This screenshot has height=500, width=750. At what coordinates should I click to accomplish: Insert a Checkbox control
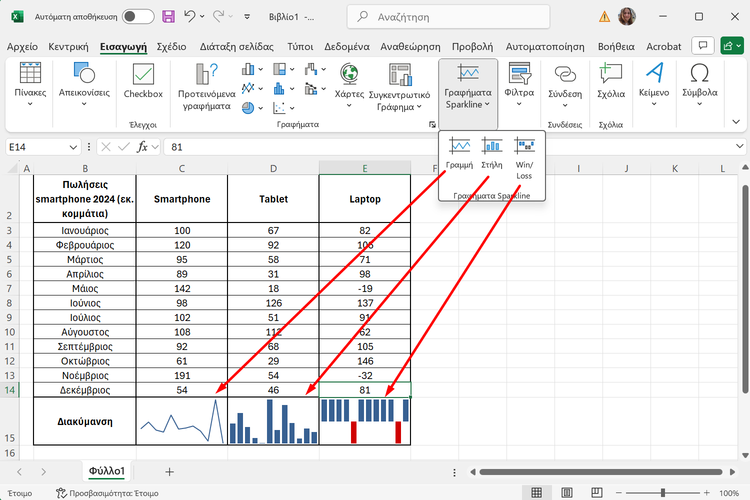[143, 80]
